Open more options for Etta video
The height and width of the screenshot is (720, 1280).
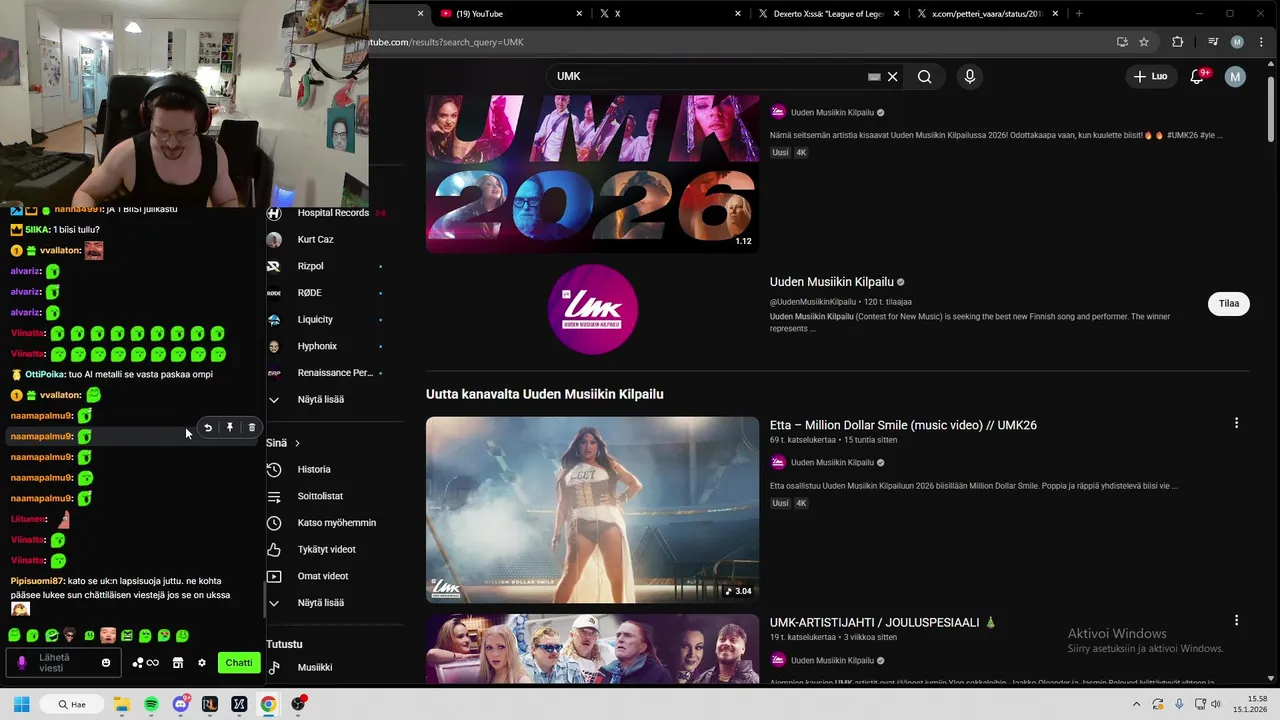1236,423
